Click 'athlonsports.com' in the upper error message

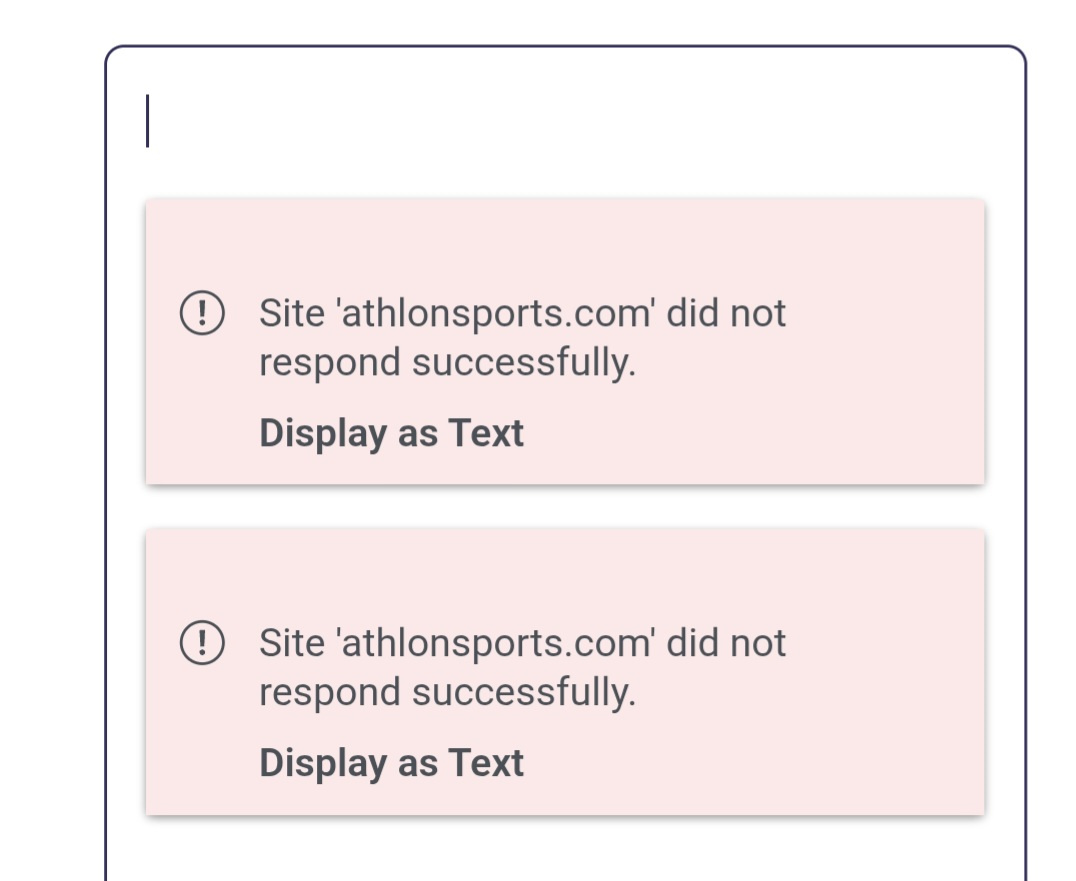[x=497, y=314]
